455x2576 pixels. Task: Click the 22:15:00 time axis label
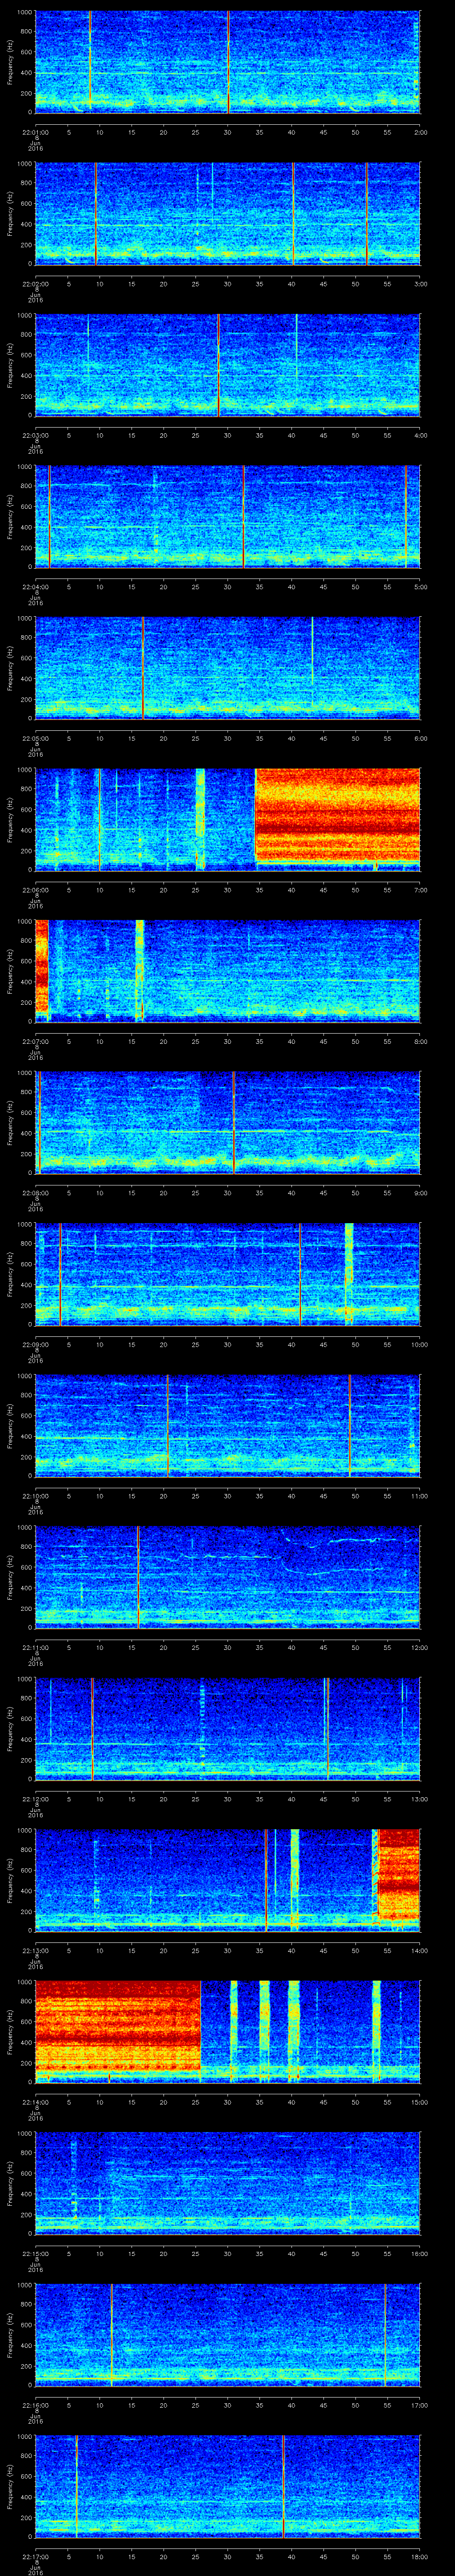(x=35, y=2253)
